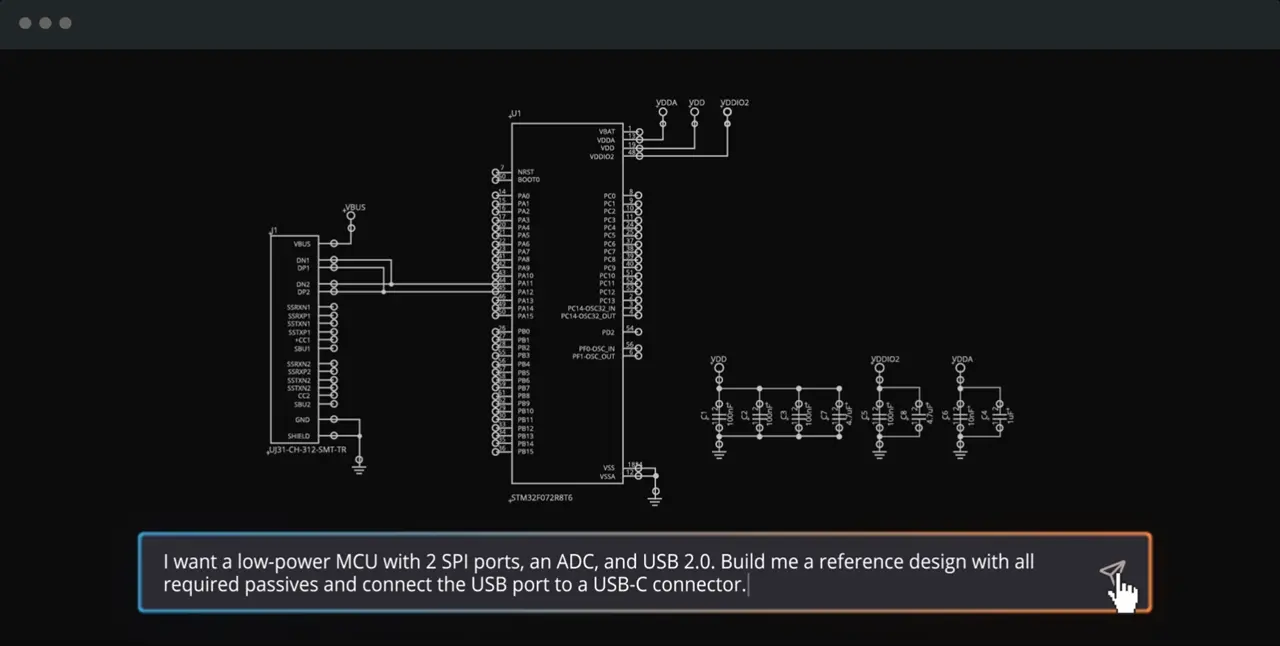
Task: Select the VDDA power symbol above U1
Action: pos(663,112)
